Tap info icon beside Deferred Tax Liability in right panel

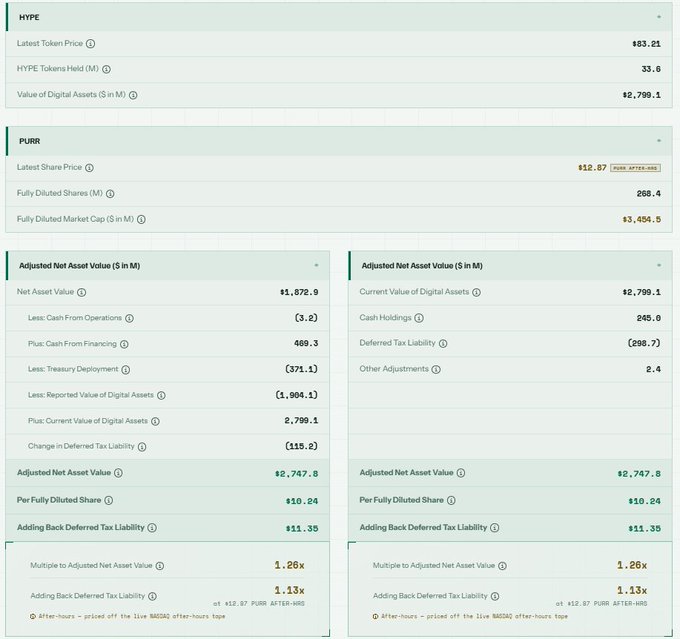tap(443, 344)
